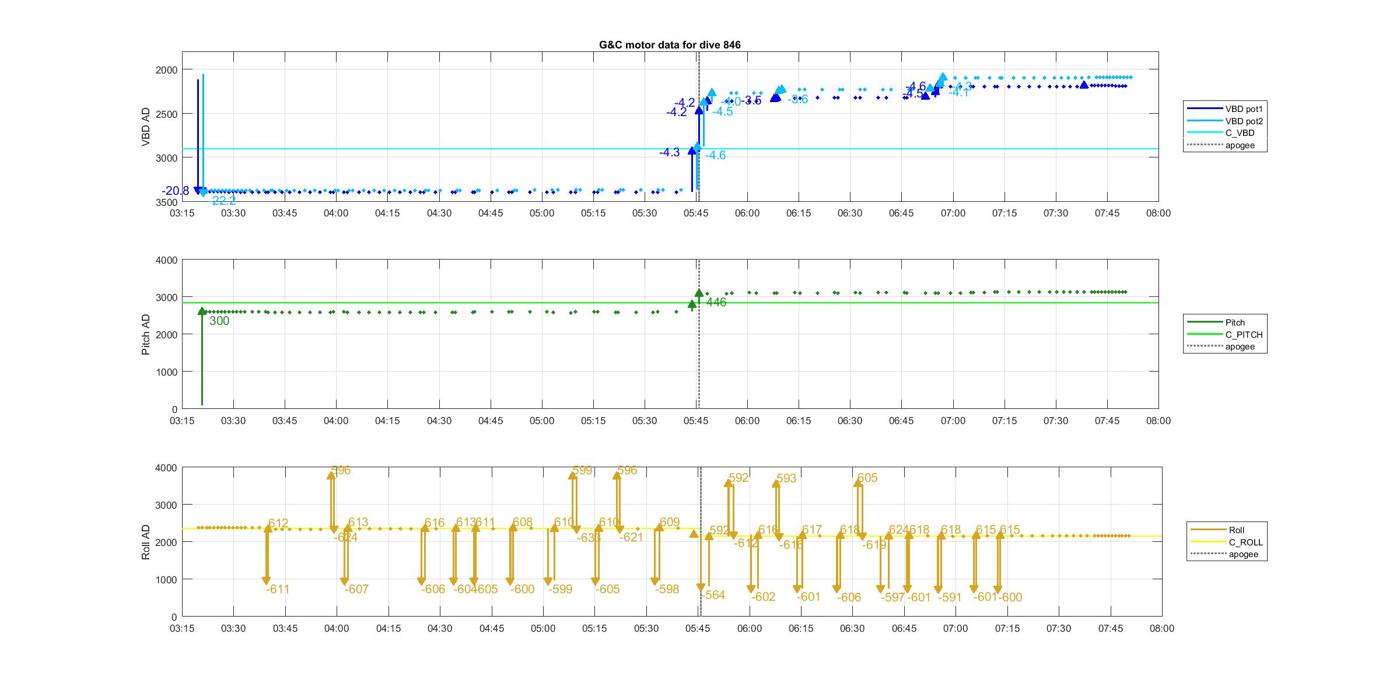Click the '-611' roll move label
Screen dimensions: 1400x693
[278, 589]
